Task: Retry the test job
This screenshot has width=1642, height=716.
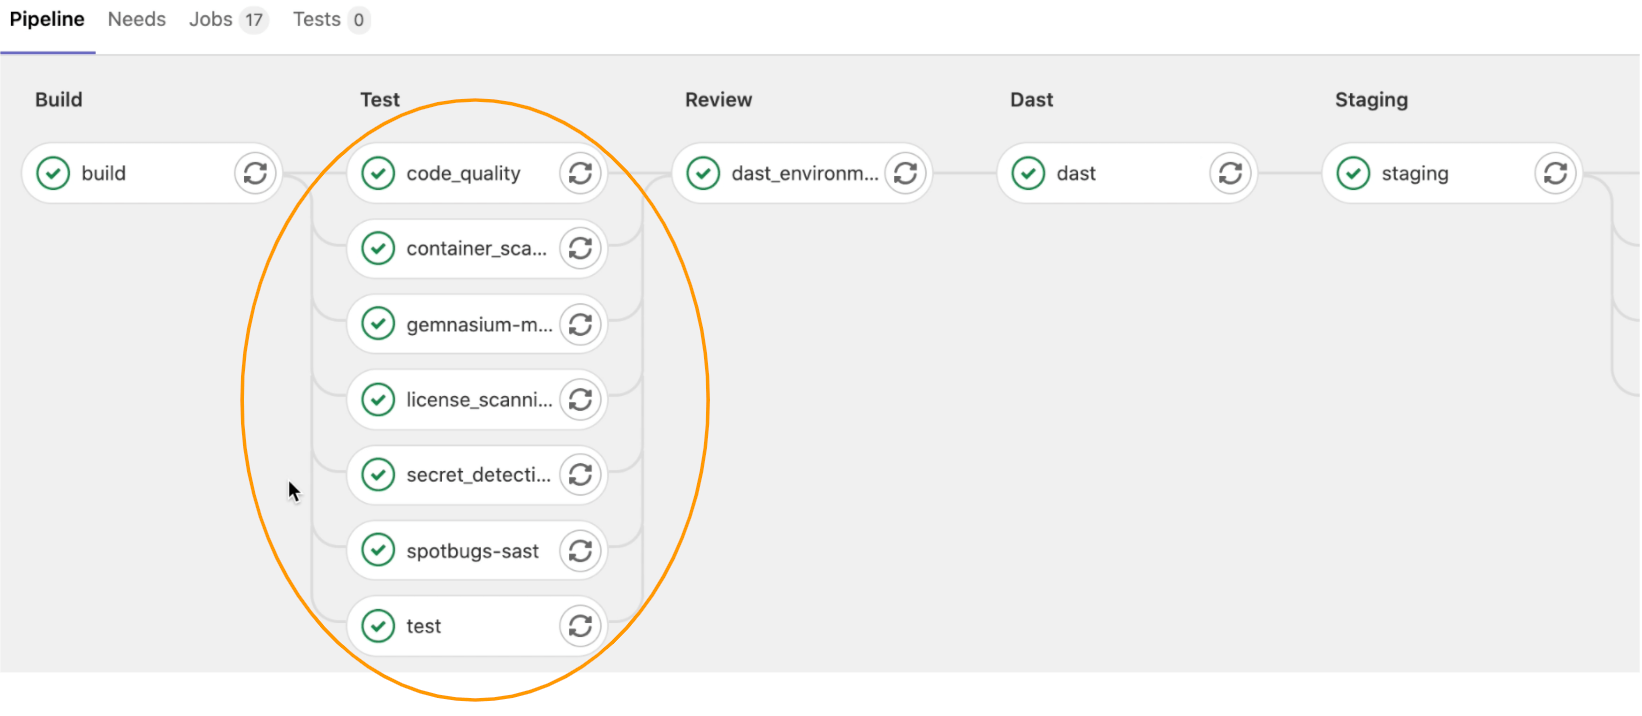Action: coord(580,626)
